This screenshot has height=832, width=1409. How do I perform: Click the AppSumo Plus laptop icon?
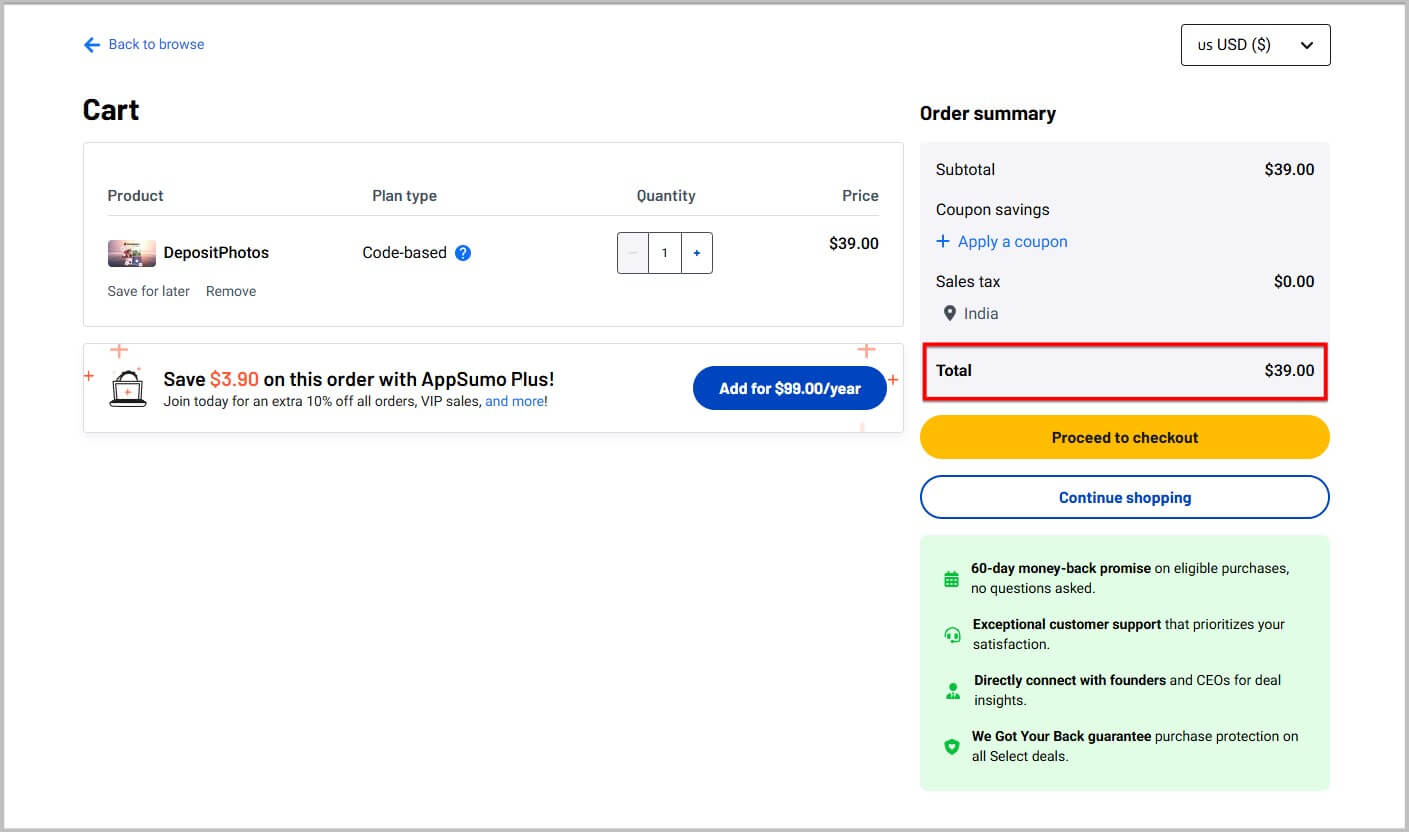coord(128,388)
